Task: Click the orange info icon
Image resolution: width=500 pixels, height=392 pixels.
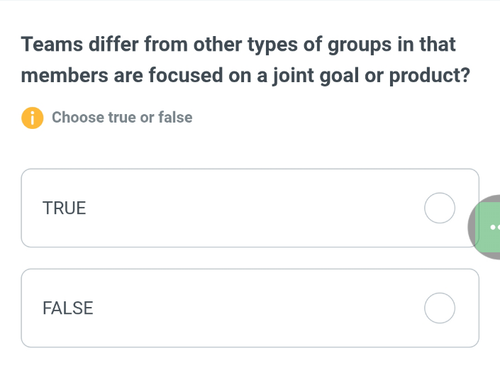Action: click(32, 118)
